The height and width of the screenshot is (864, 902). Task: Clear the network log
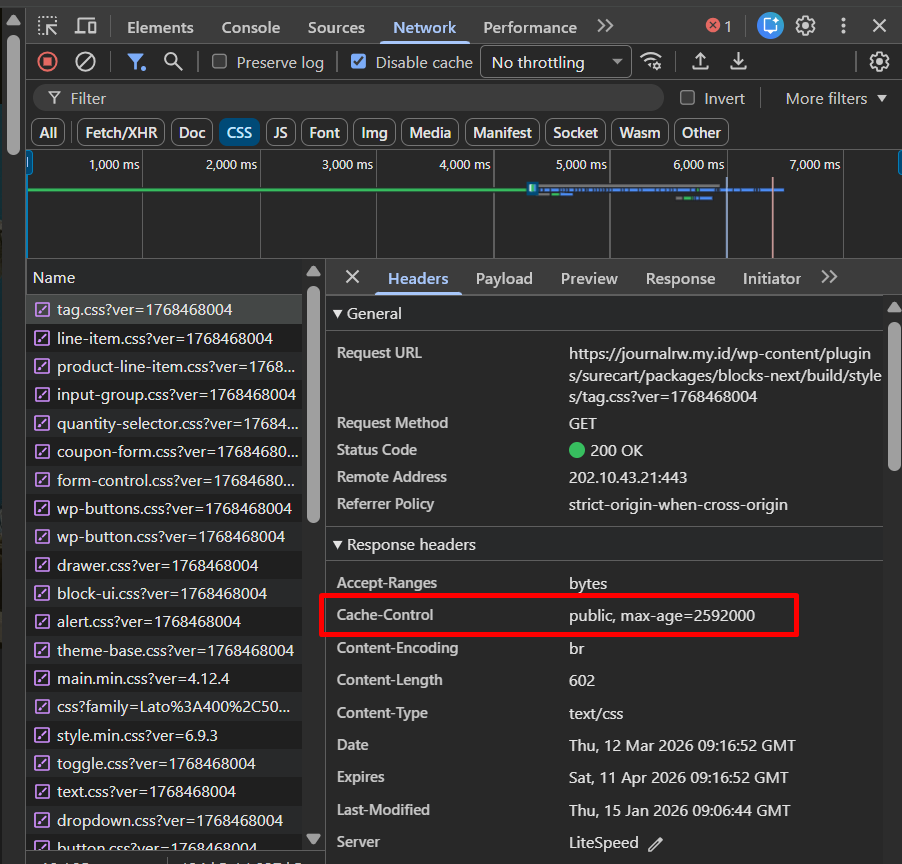85,62
